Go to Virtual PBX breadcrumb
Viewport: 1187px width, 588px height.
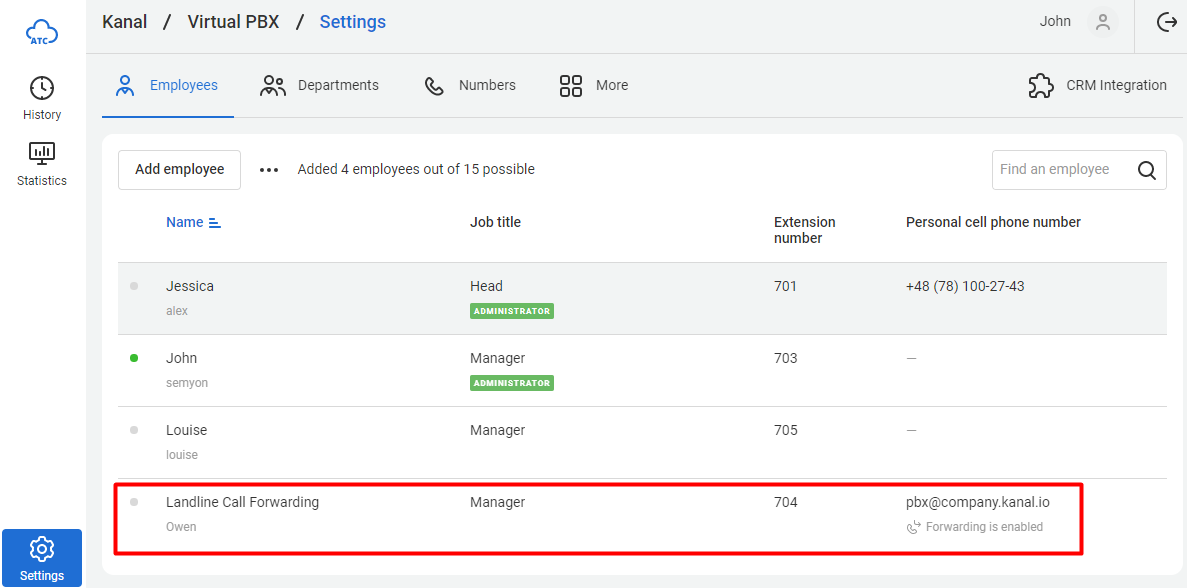click(233, 22)
